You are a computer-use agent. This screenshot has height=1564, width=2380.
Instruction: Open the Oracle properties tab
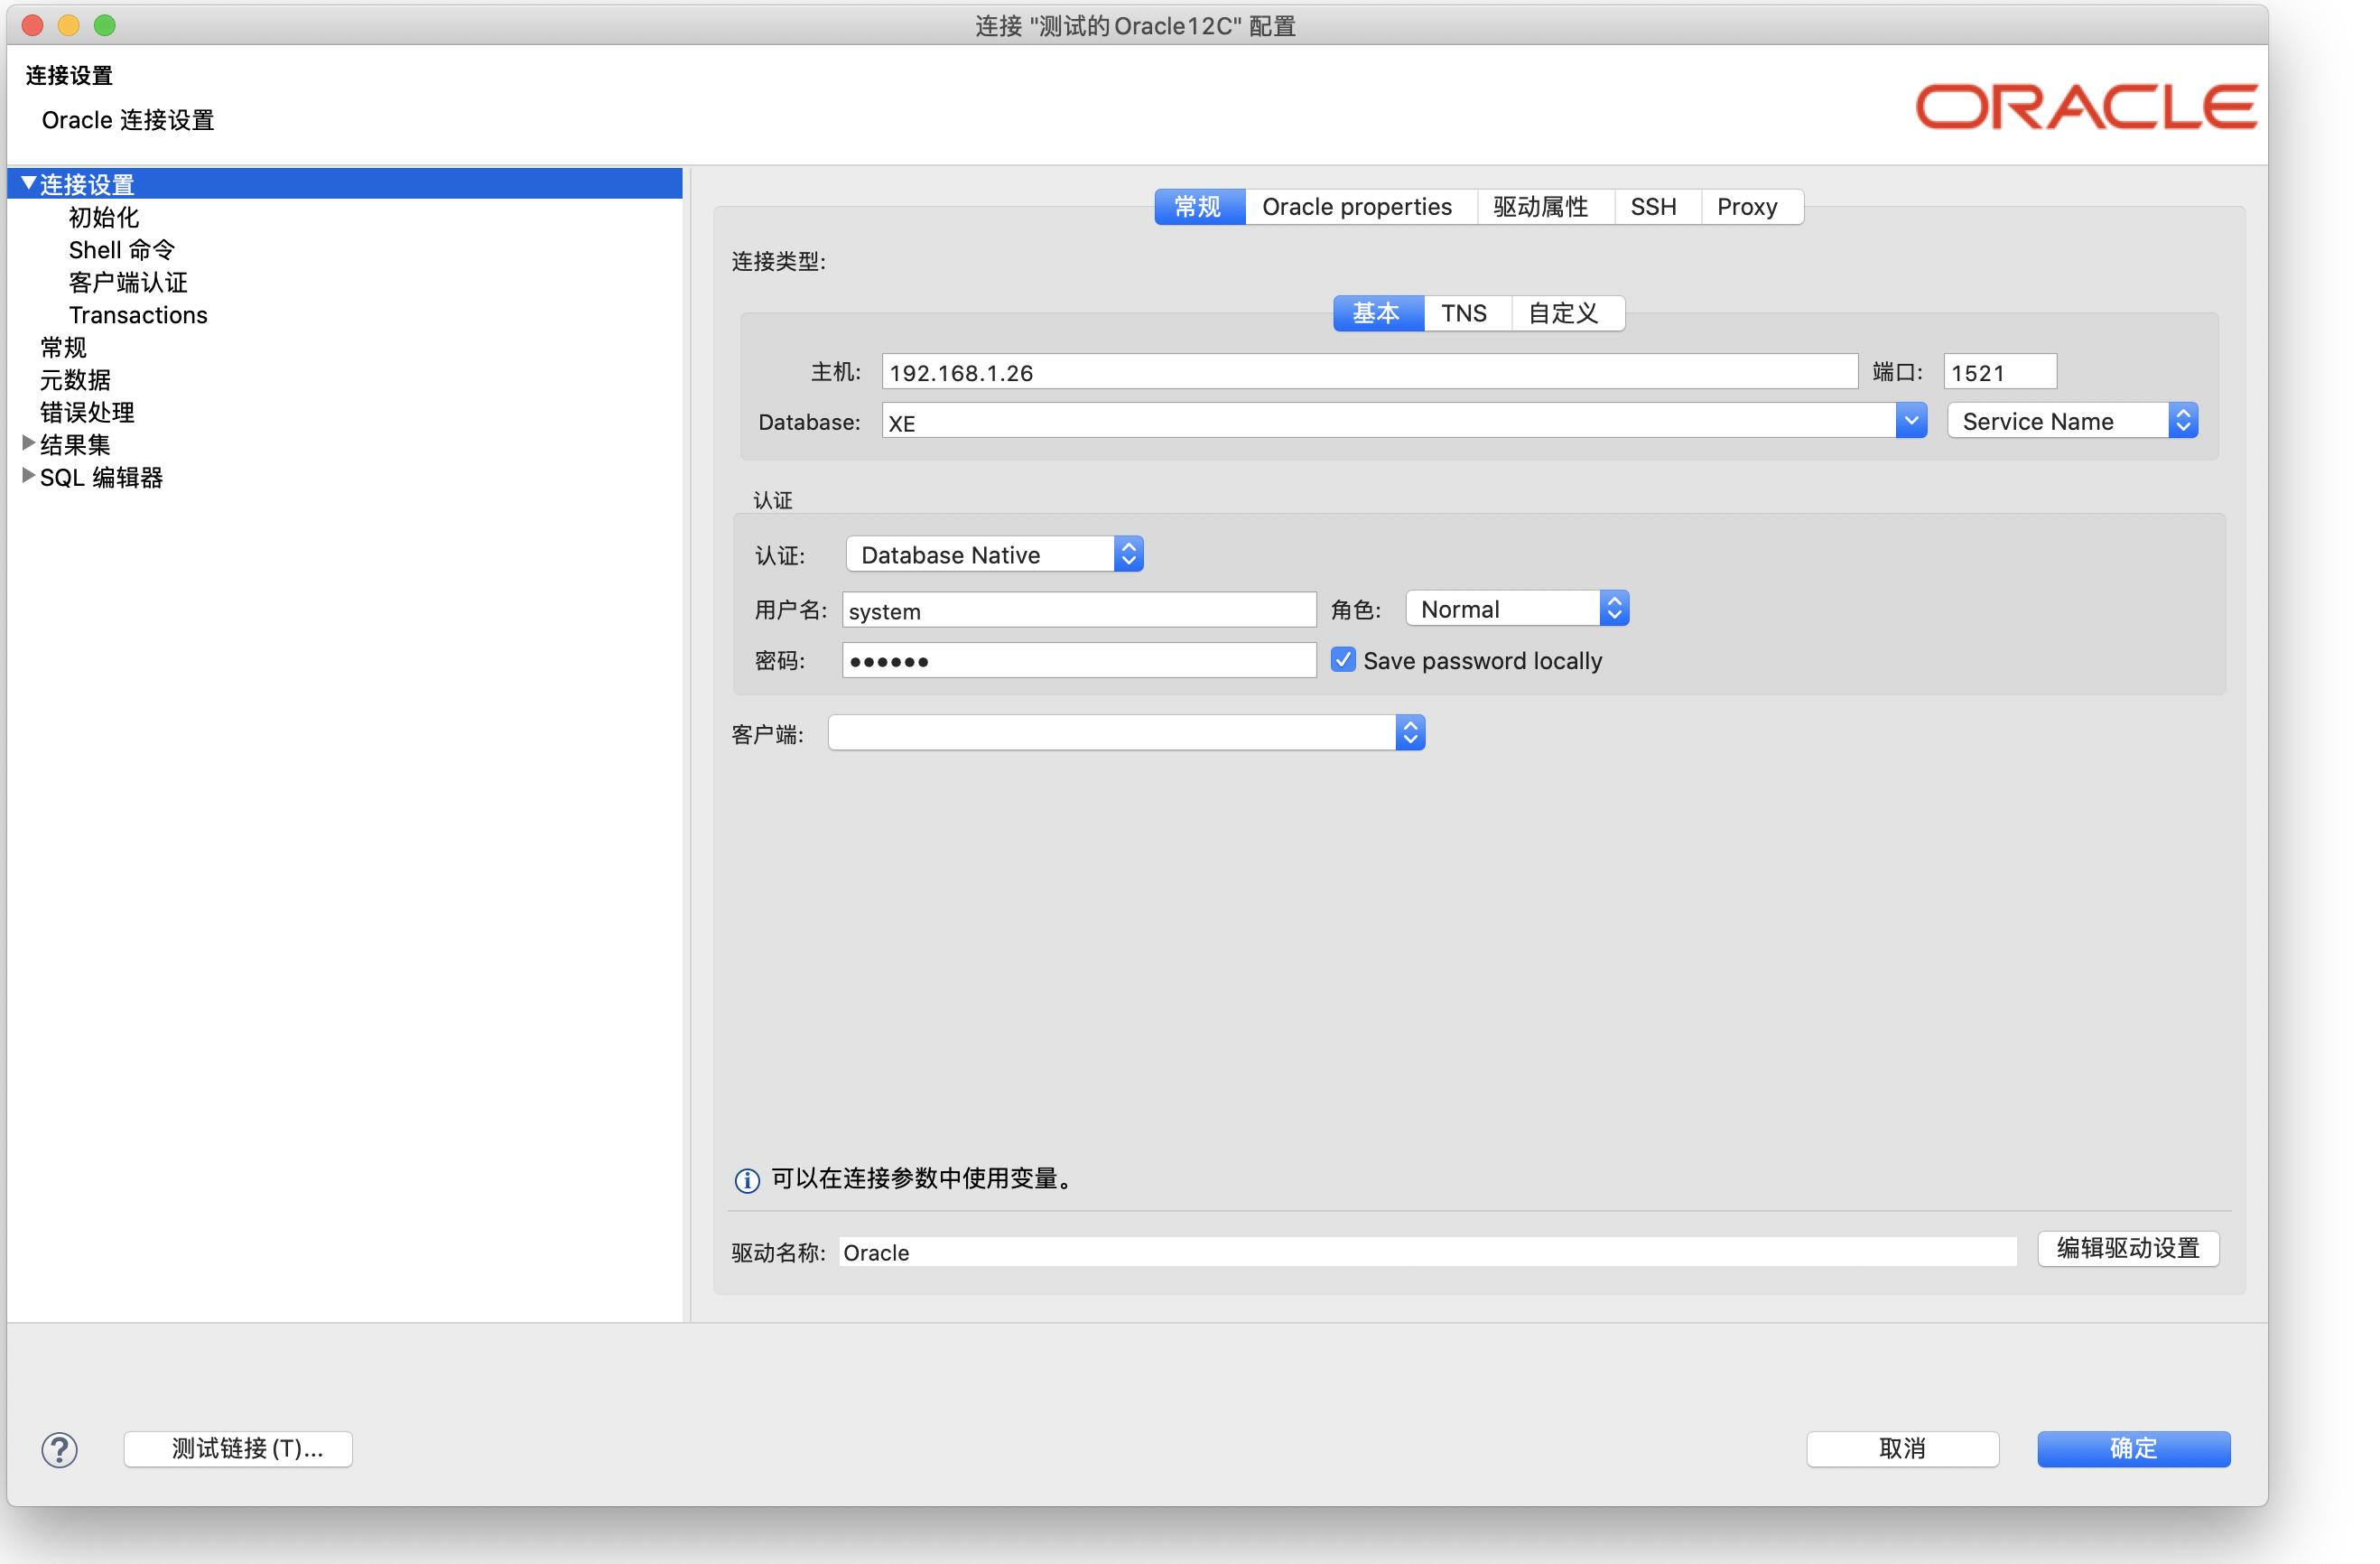1358,206
